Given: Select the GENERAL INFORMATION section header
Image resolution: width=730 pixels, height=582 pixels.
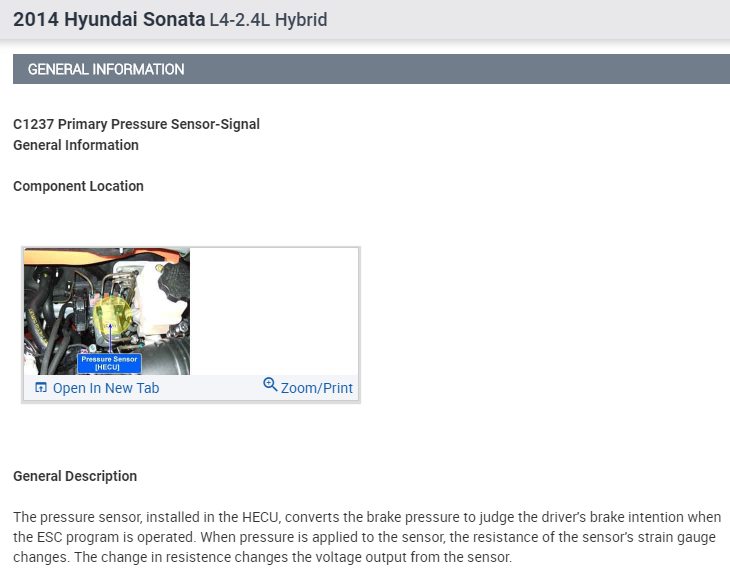Looking at the screenshot, I should [x=106, y=70].
